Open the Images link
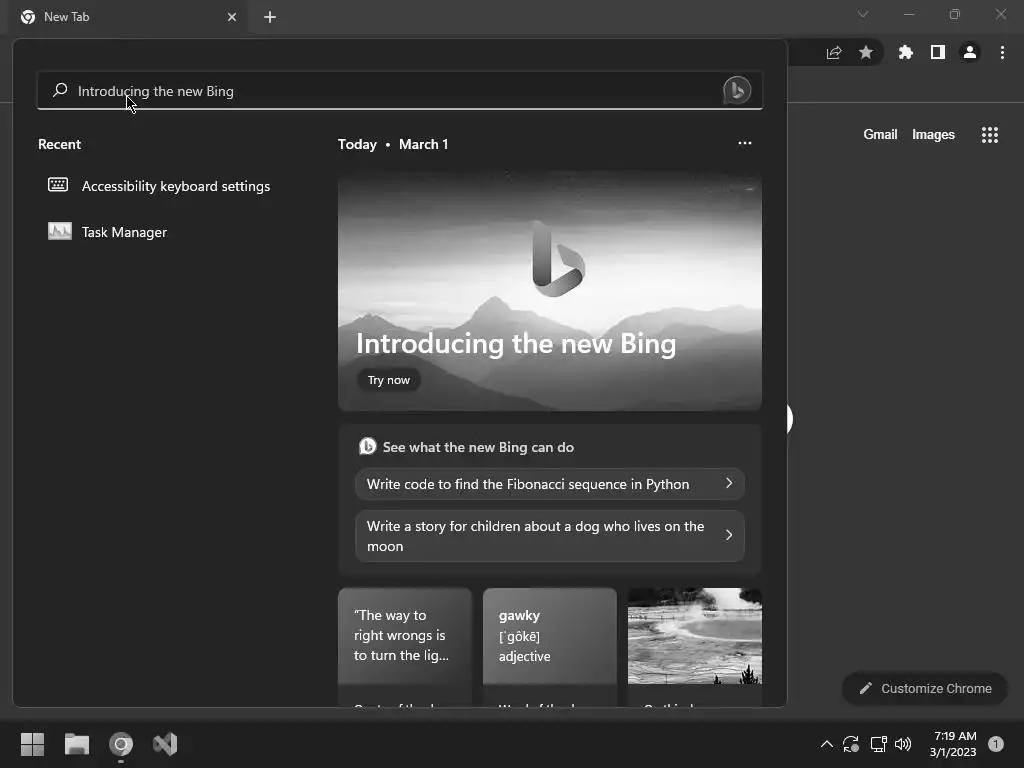 (933, 135)
